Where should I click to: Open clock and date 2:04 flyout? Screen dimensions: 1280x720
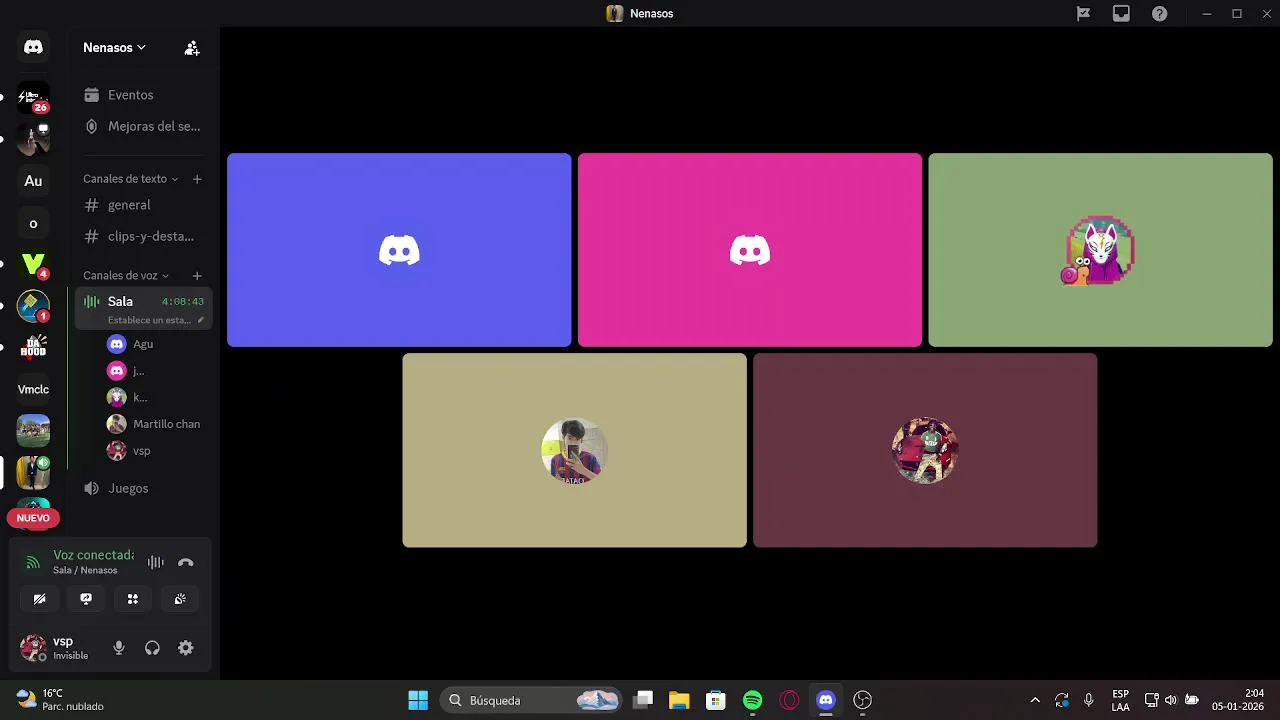coord(1238,700)
